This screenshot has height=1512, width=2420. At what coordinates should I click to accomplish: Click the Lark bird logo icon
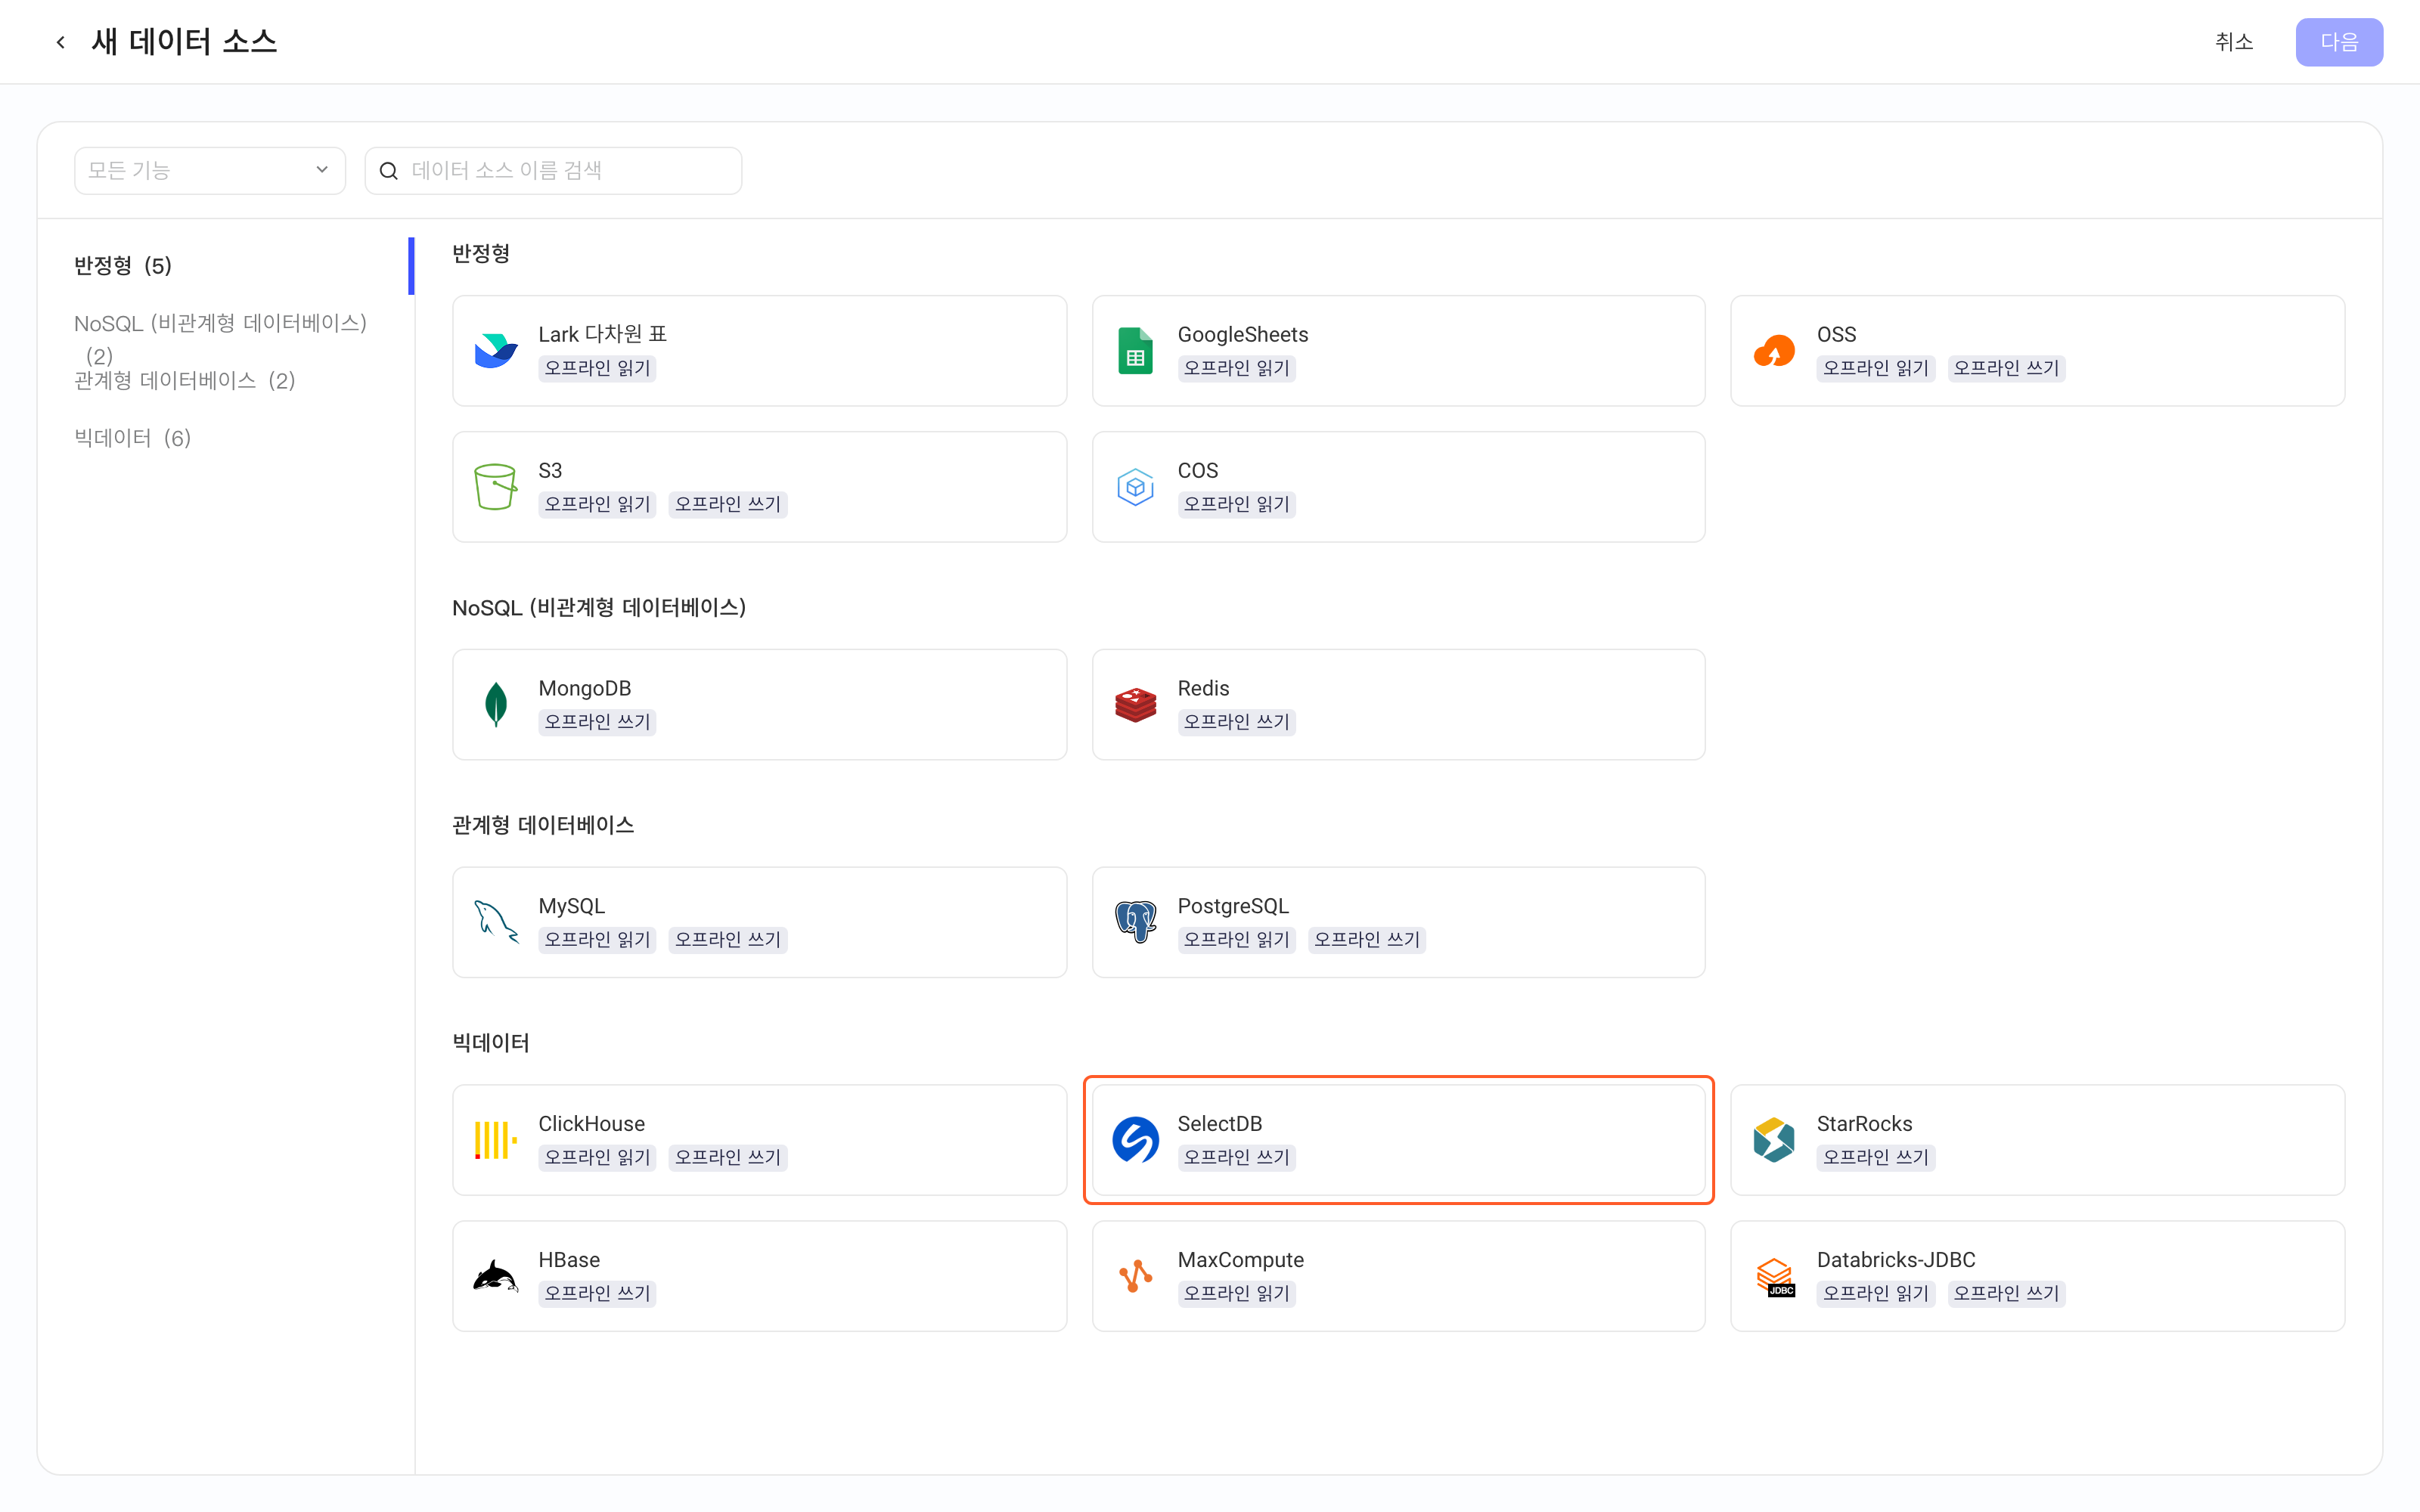tap(496, 351)
